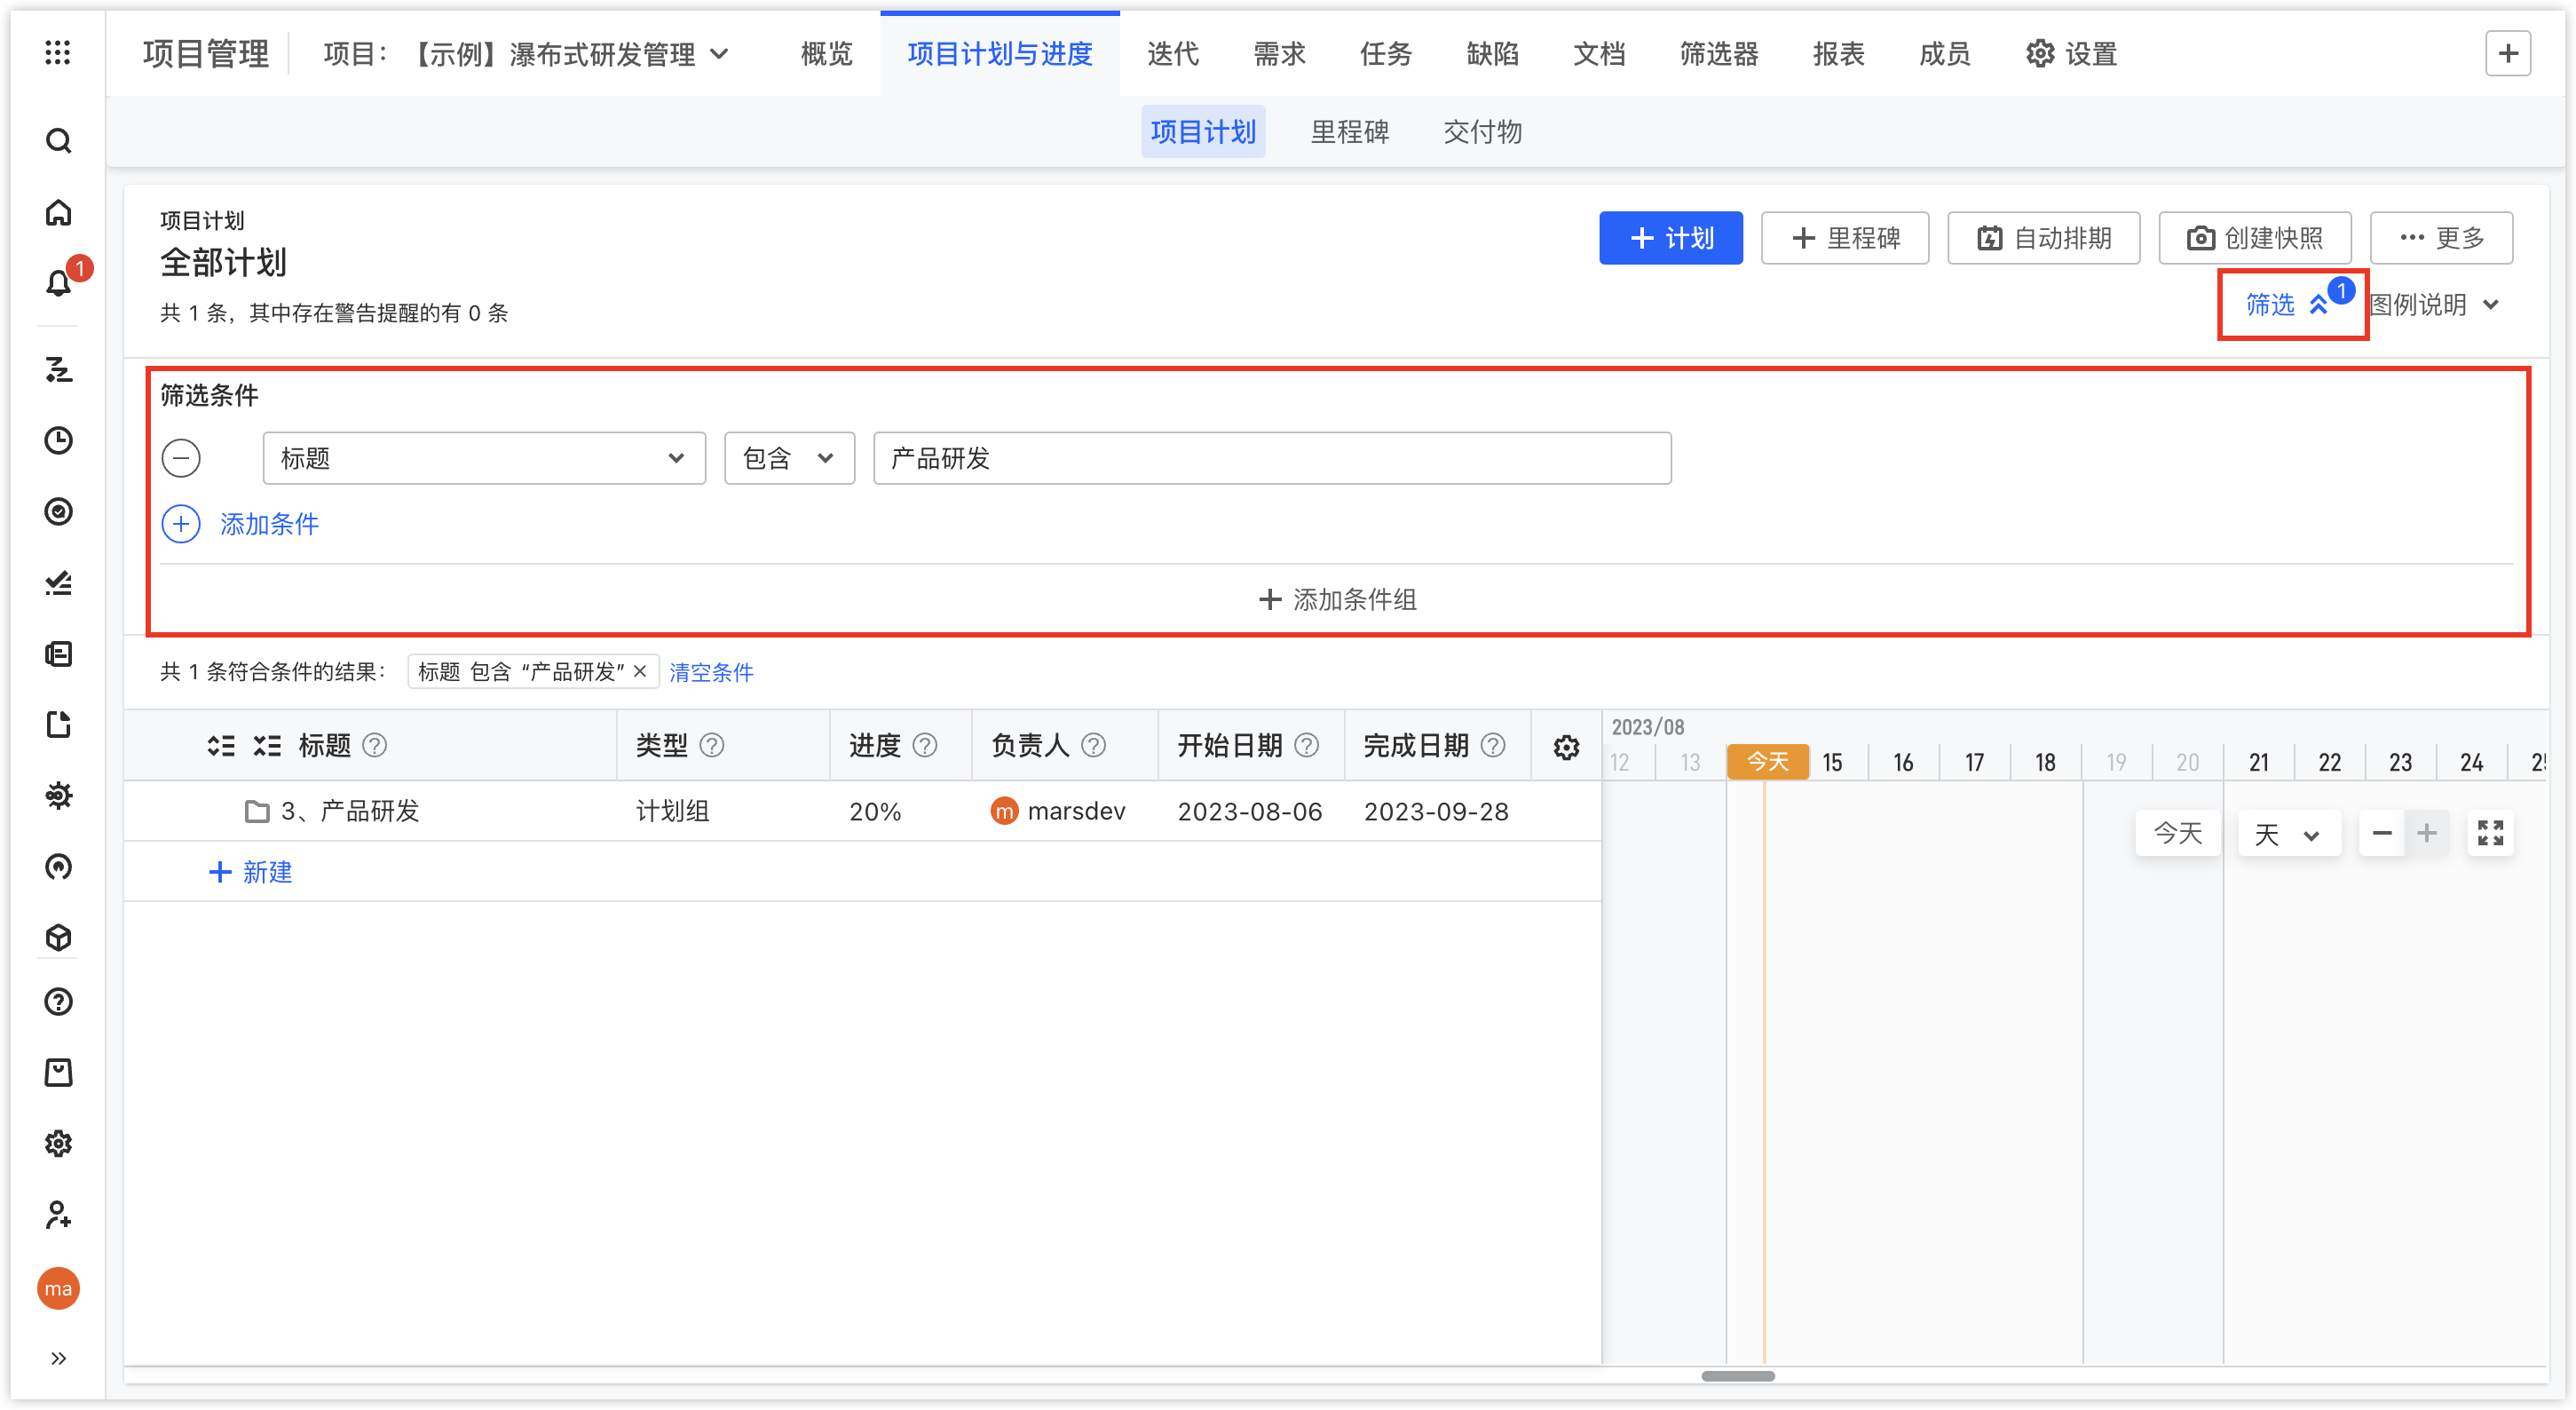Expand the 图例说明 dropdown
2576x1410 pixels.
pos(2433,304)
